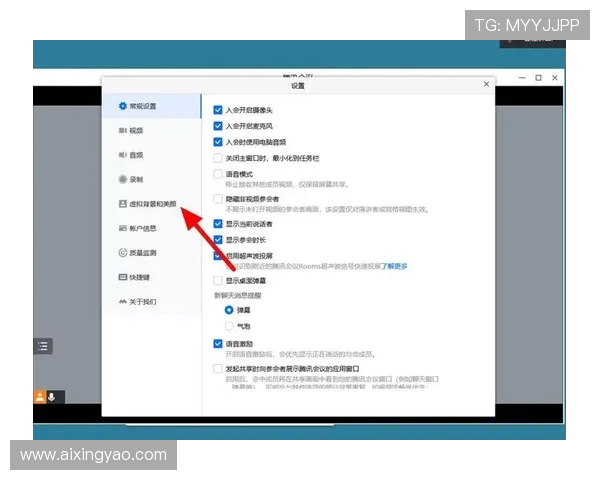600x480 pixels.
Task: Select the 弹幕 radio button
Action: tap(229, 310)
